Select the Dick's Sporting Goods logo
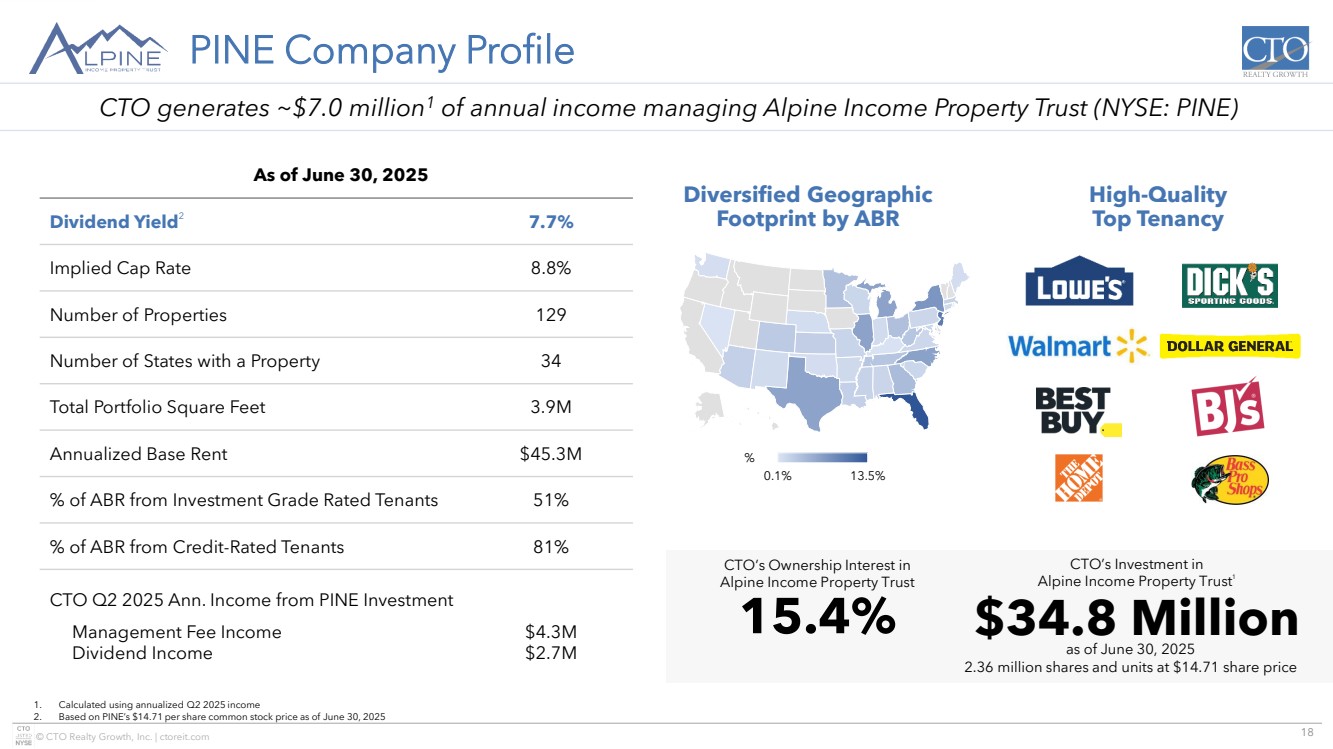This screenshot has height=749, width=1333. pyautogui.click(x=1229, y=286)
